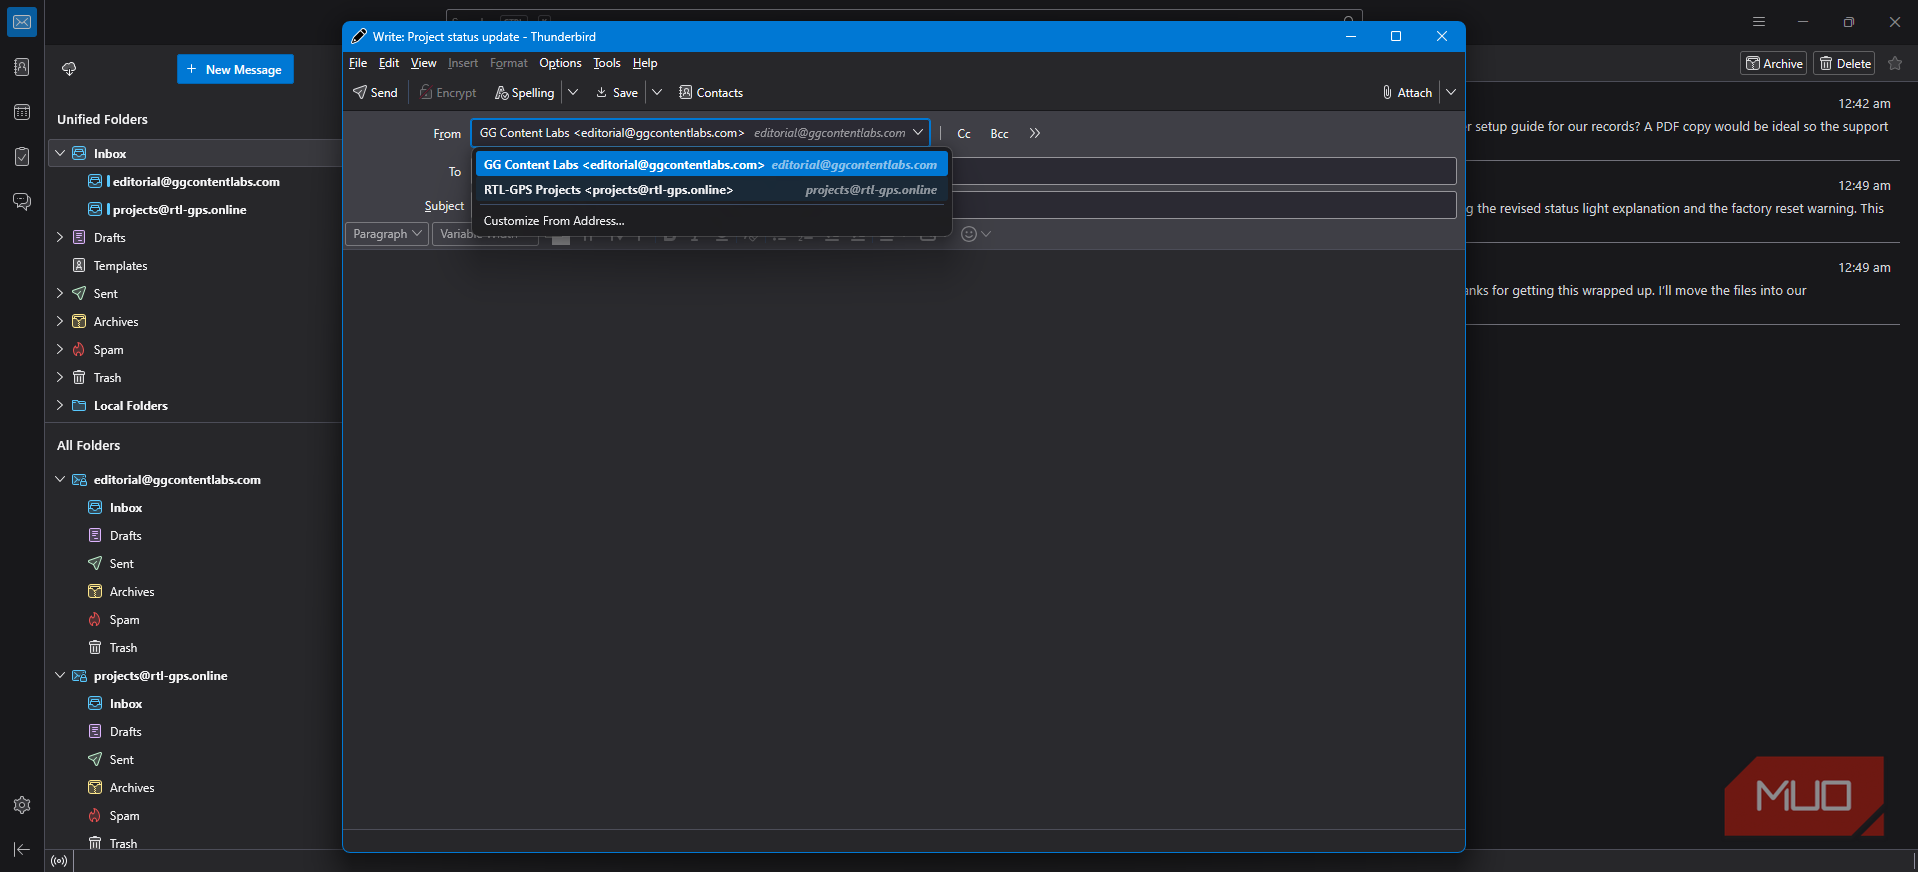Open the Thunderbird application menu (hamburger)
The width and height of the screenshot is (1918, 872).
[1759, 22]
